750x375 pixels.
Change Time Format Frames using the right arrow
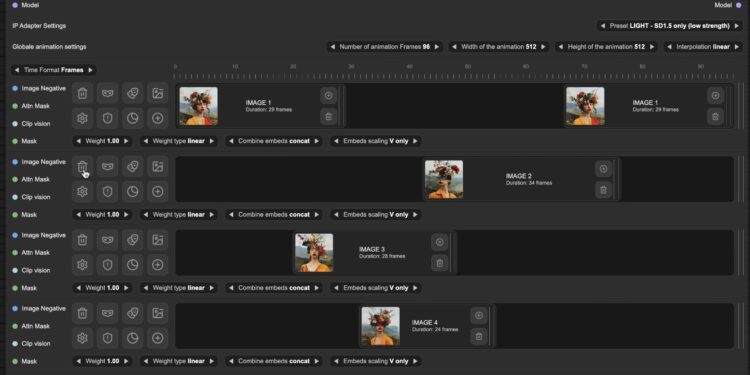[90, 70]
